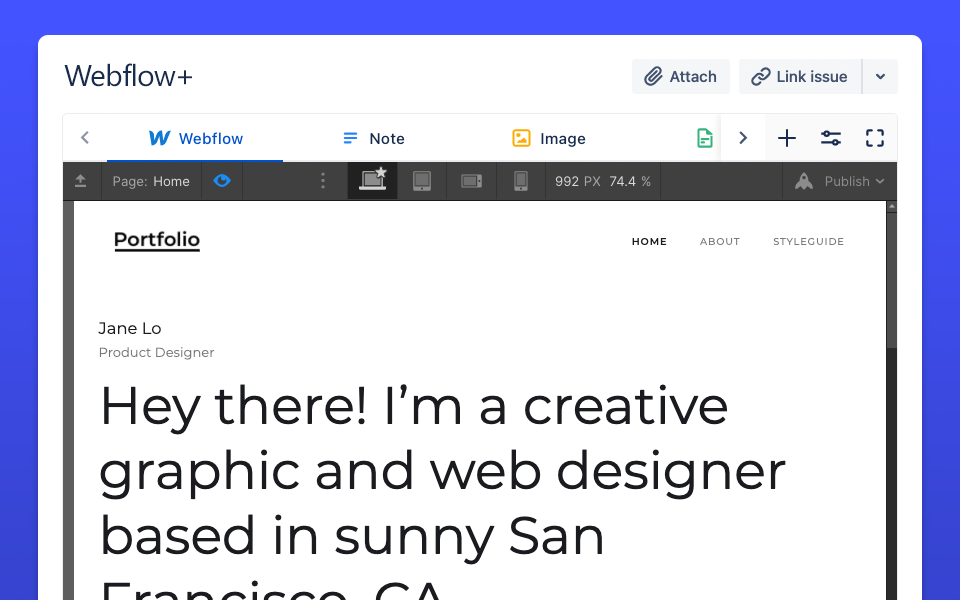Open the three-dot more options menu
Screen dimensions: 960x600
323,181
